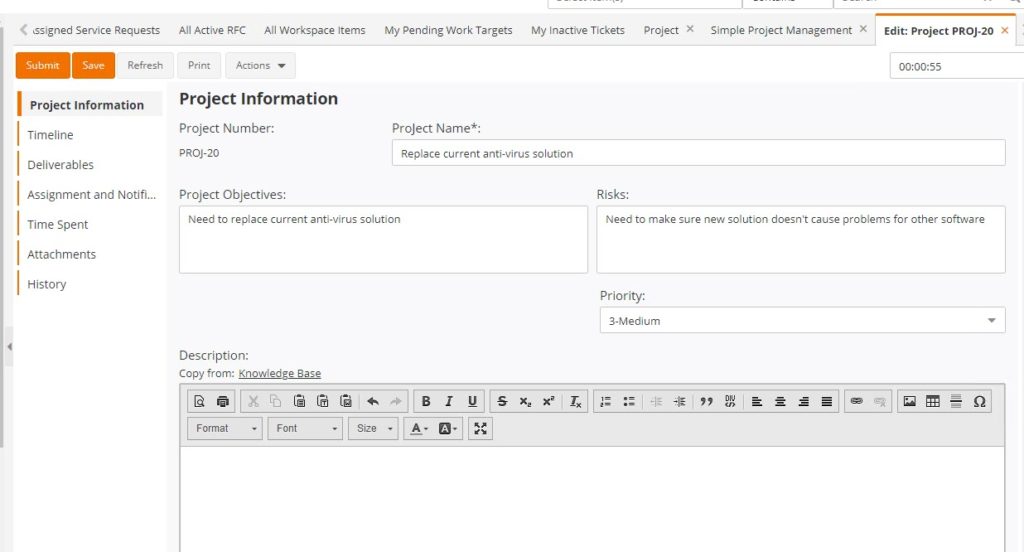Image resolution: width=1024 pixels, height=552 pixels.
Task: Click the undo arrow in the editor
Action: (373, 401)
